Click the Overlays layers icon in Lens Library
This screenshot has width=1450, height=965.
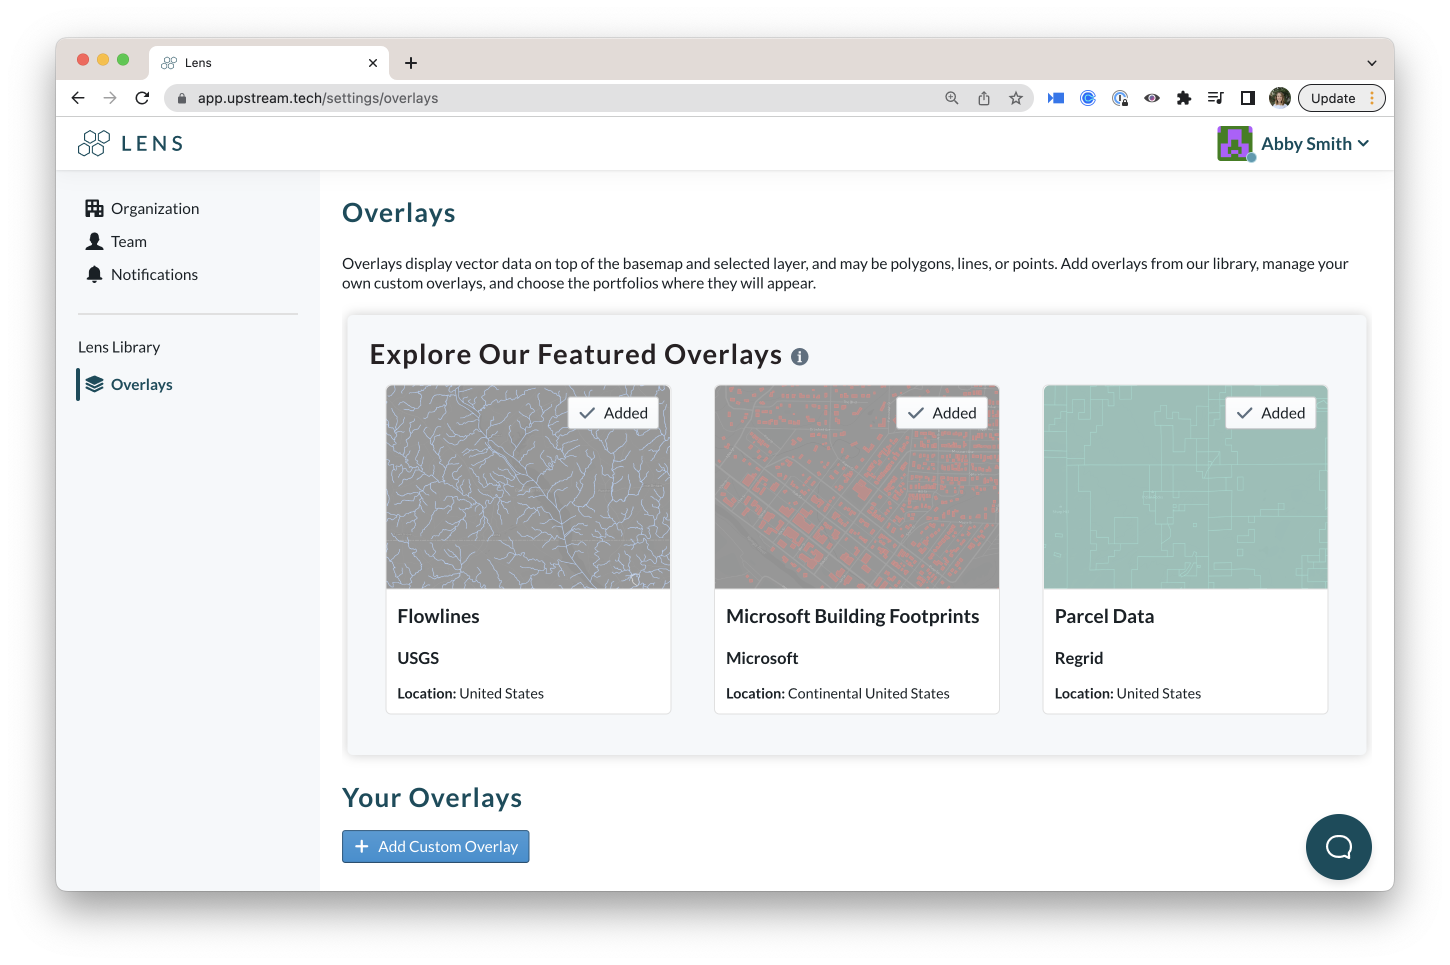click(94, 383)
